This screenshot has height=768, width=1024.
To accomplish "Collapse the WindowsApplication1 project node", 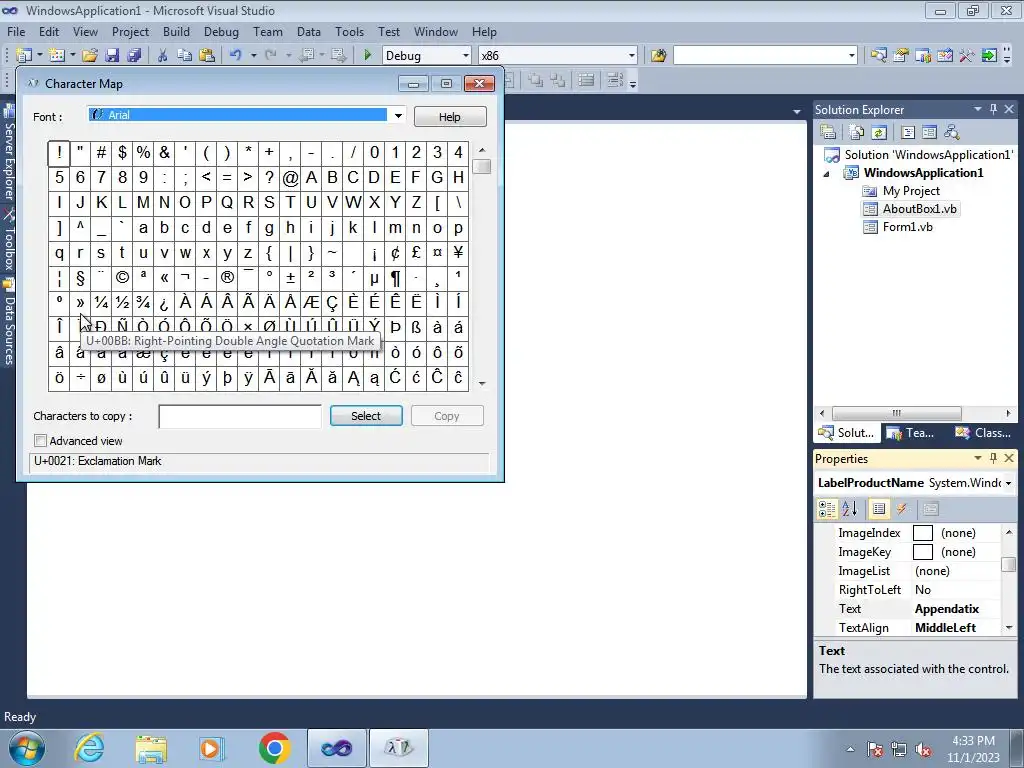I will pos(827,174).
